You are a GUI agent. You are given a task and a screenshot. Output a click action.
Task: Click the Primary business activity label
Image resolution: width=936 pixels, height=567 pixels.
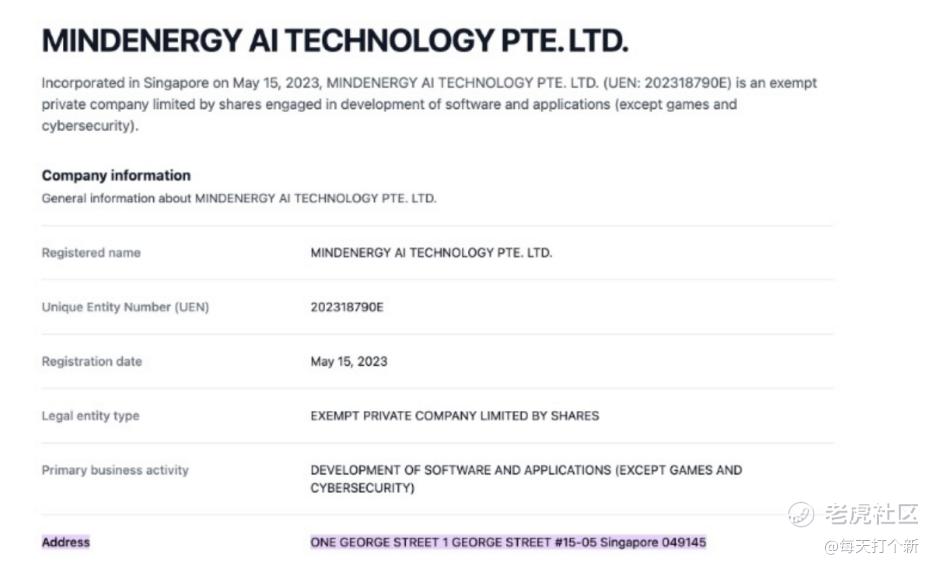tap(115, 470)
